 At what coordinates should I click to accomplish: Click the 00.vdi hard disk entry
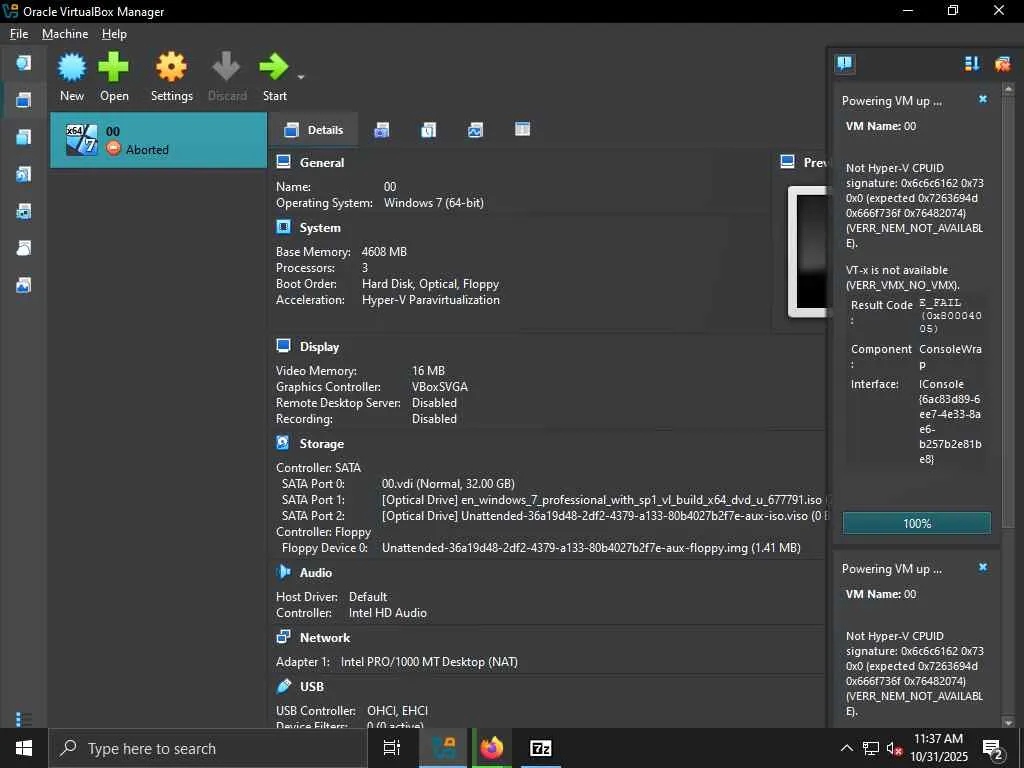point(448,484)
